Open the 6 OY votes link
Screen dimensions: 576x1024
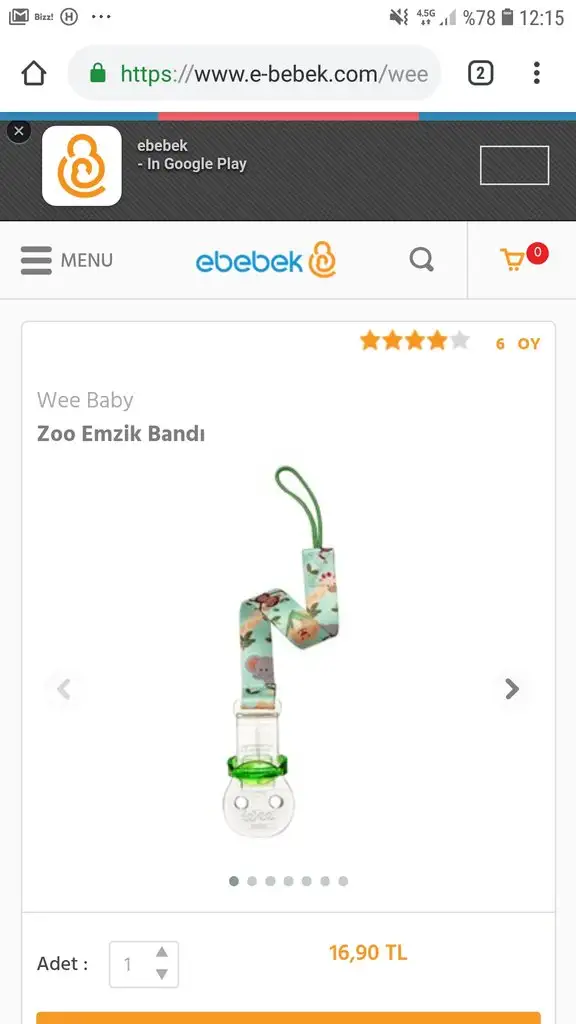click(518, 344)
